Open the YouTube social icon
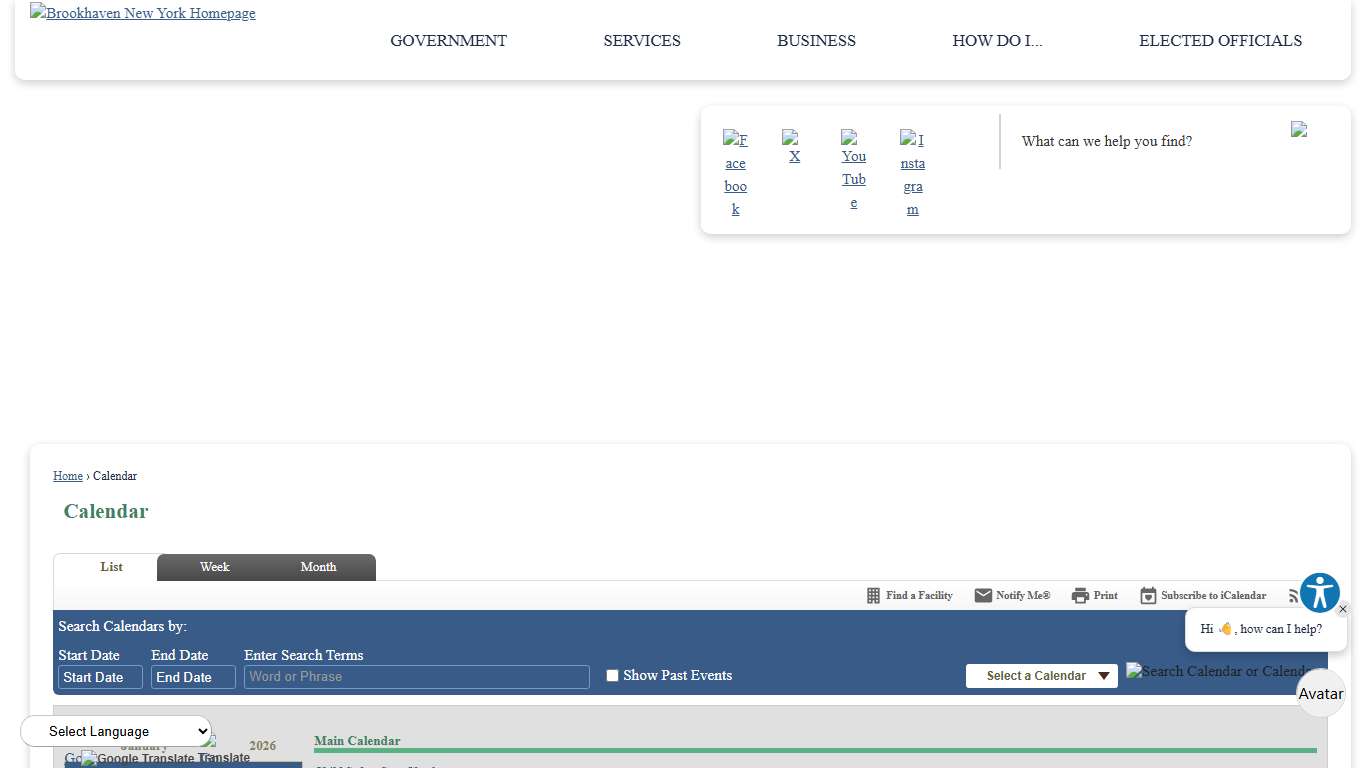The width and height of the screenshot is (1366, 768). [853, 170]
